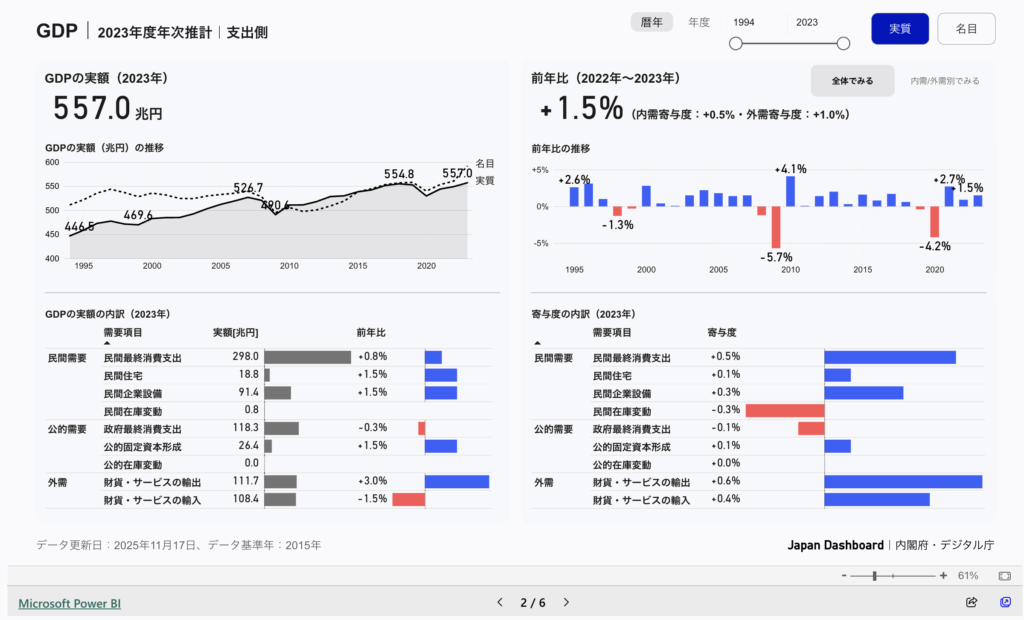Zoom out with the minus icon

pos(844,576)
